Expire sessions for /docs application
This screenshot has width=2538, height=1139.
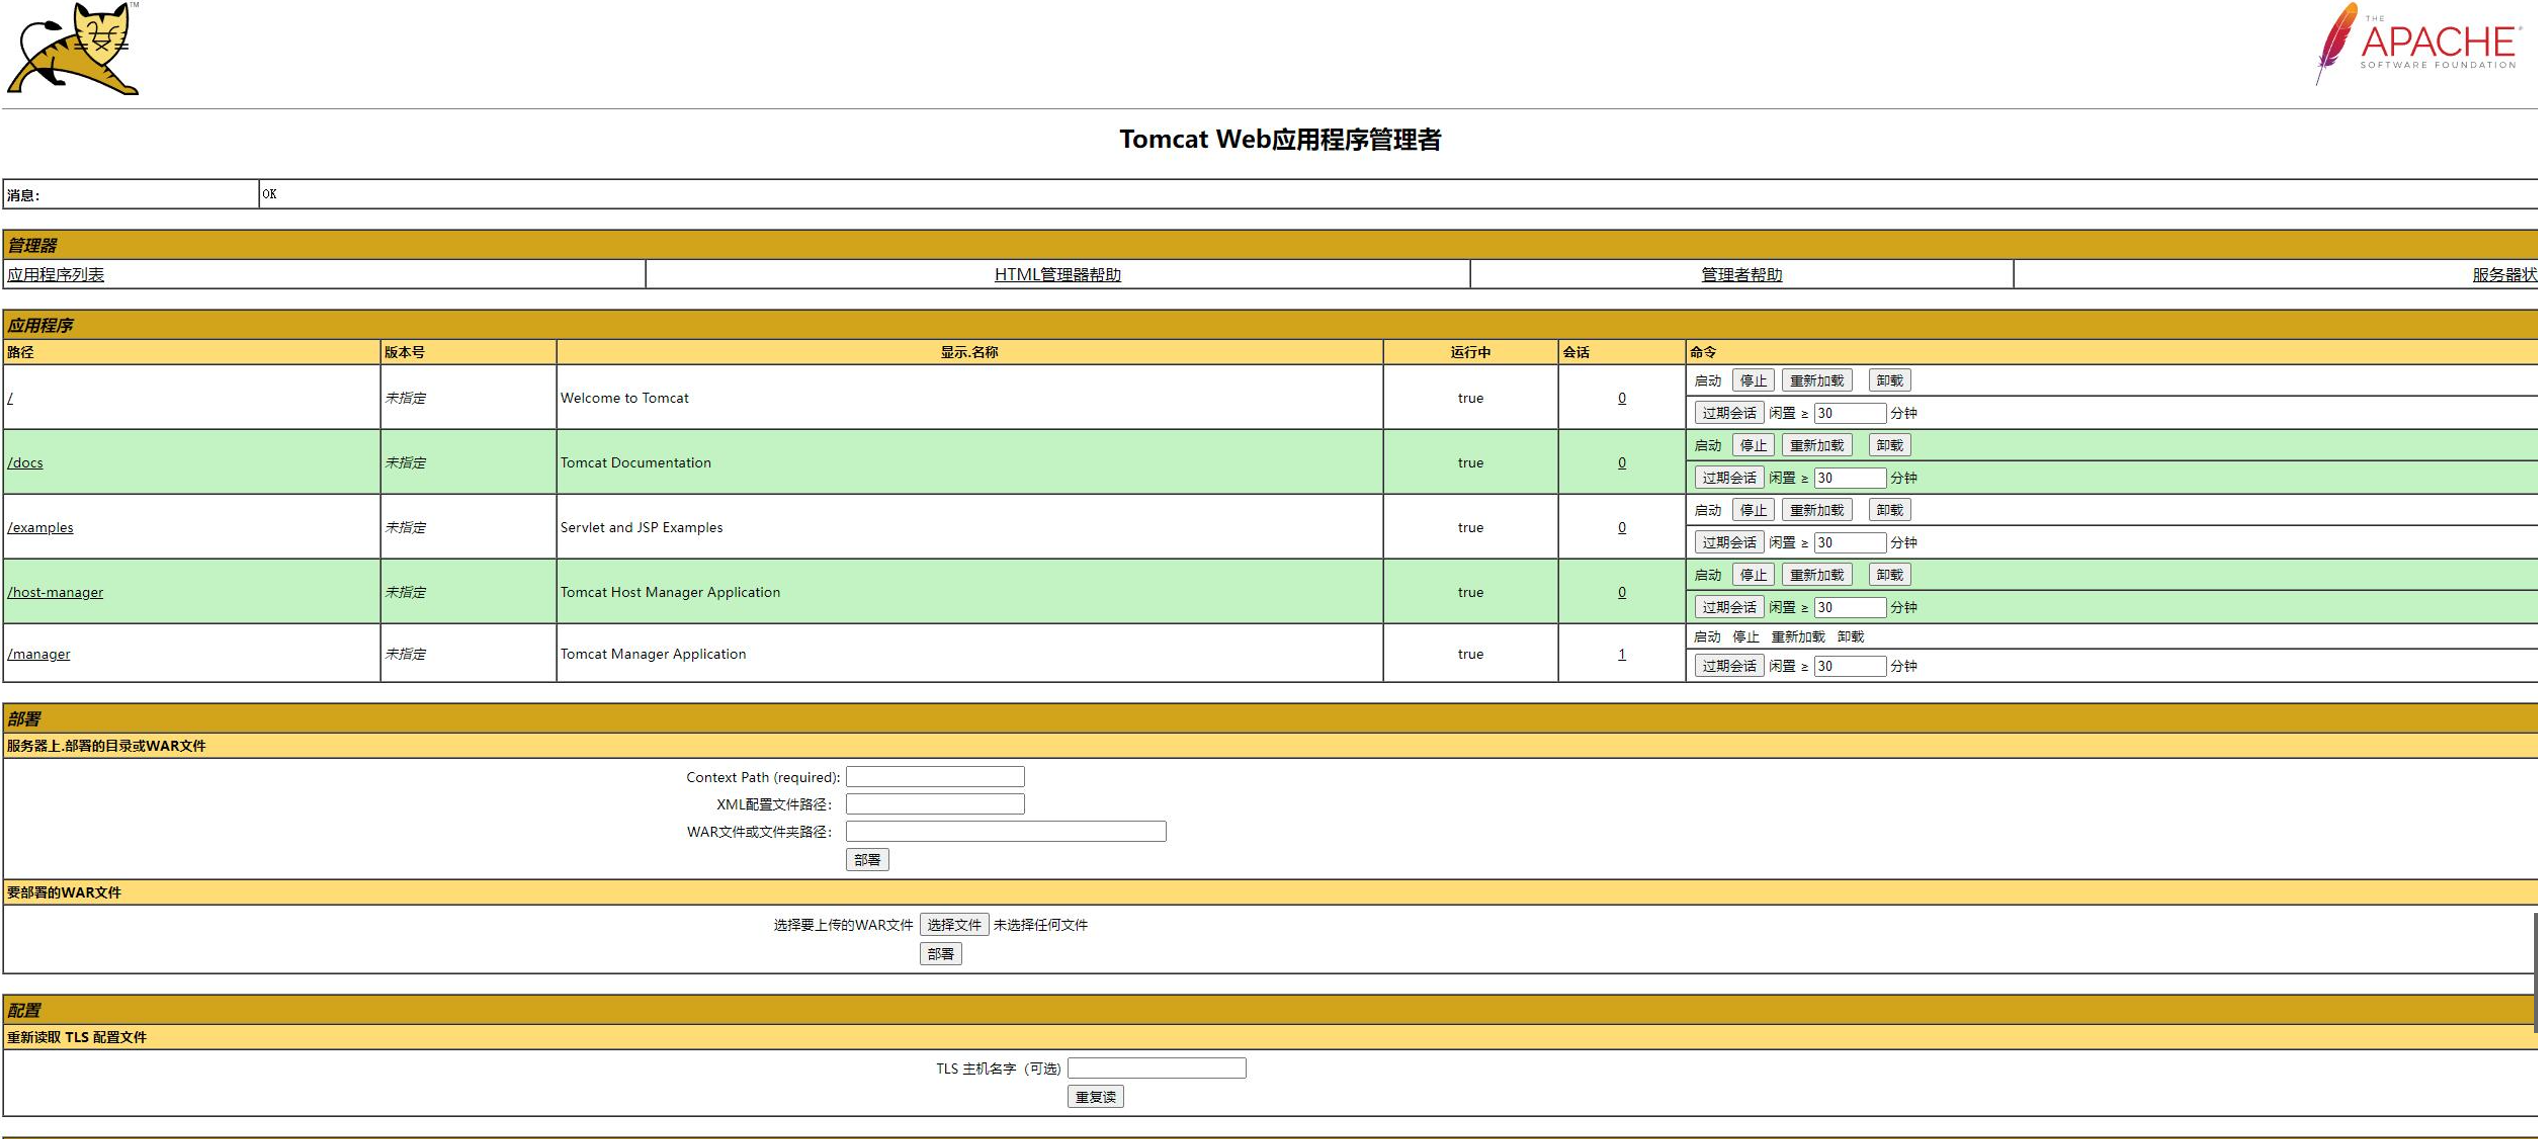1729,478
